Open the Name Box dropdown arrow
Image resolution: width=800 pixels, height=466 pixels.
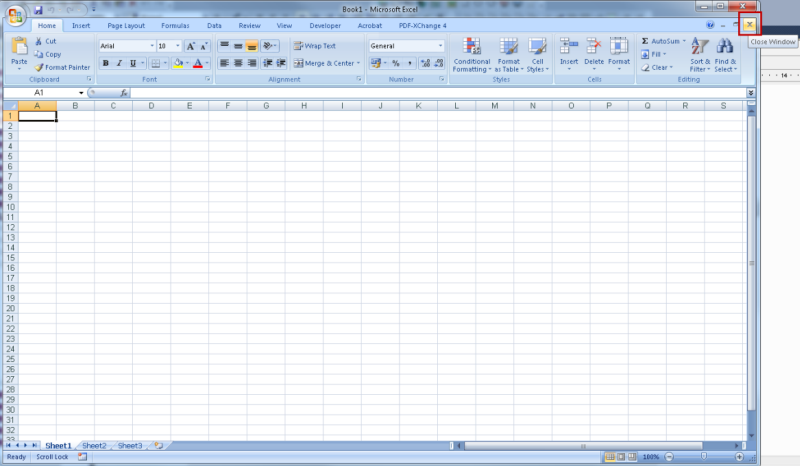[82, 92]
